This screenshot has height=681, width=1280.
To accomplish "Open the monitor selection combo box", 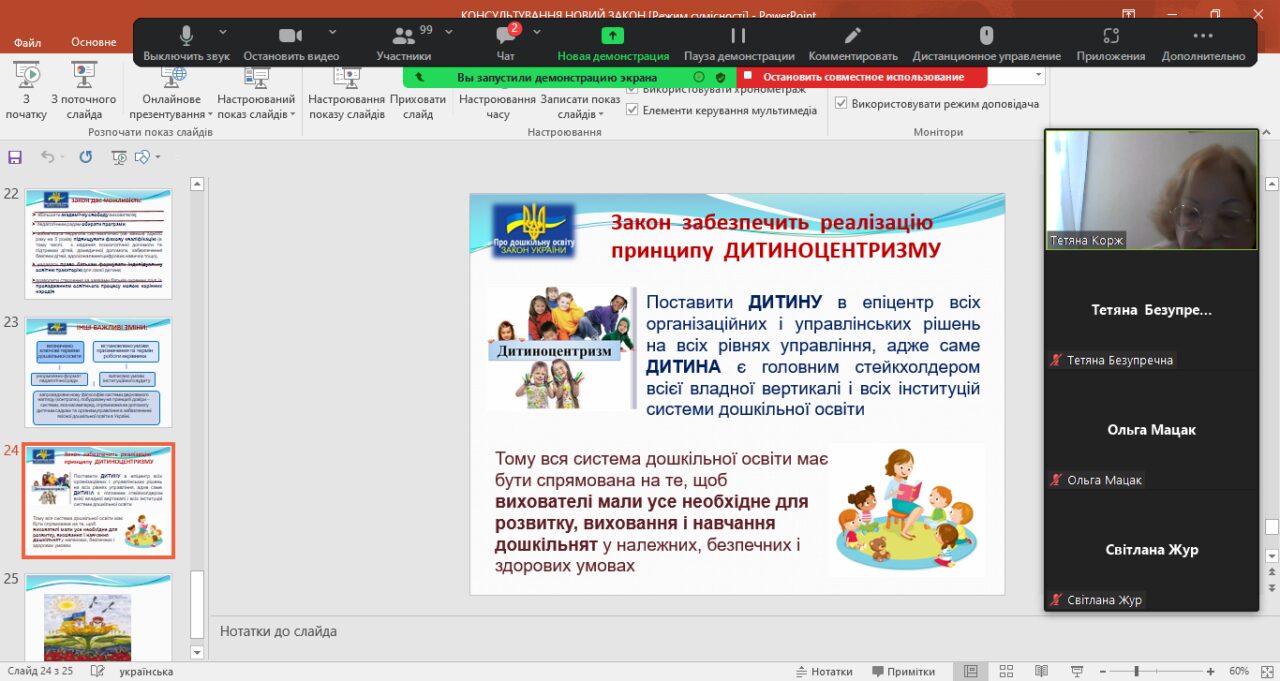I will (1015, 75).
